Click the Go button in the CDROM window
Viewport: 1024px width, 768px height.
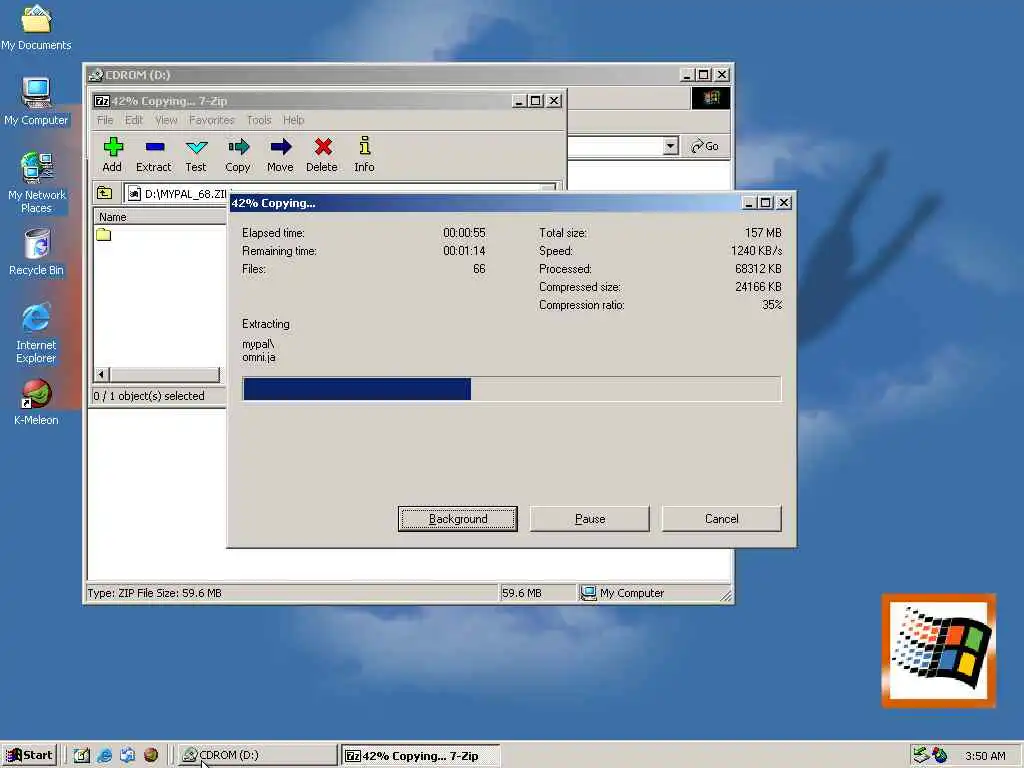tap(705, 146)
